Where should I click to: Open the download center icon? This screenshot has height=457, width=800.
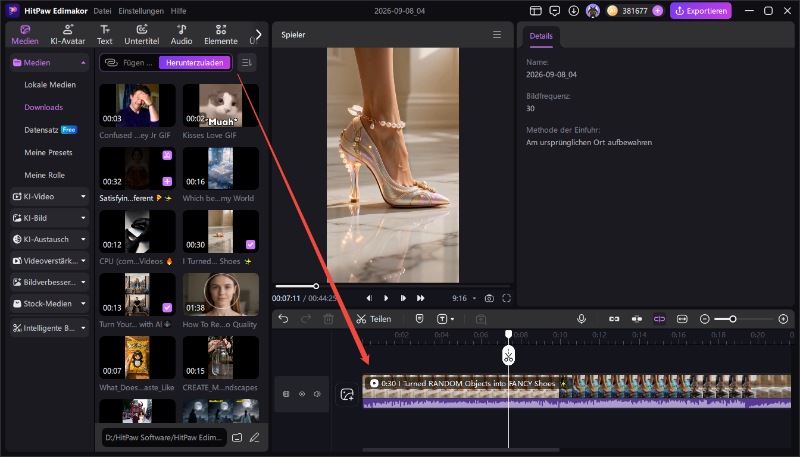573,11
